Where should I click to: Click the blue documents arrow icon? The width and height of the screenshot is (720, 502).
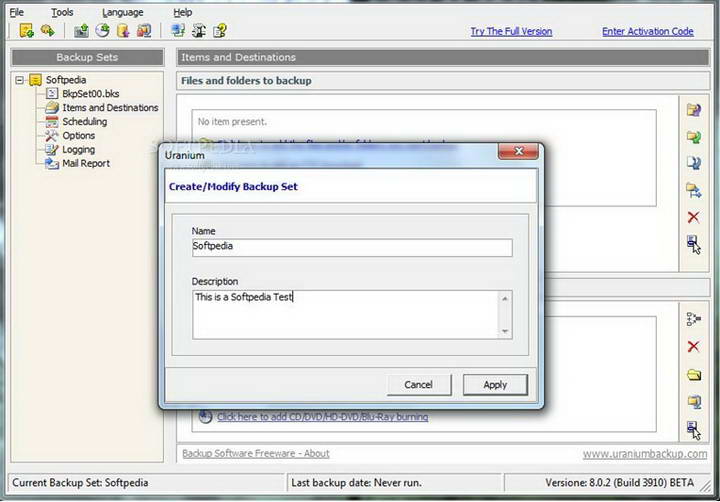click(693, 163)
